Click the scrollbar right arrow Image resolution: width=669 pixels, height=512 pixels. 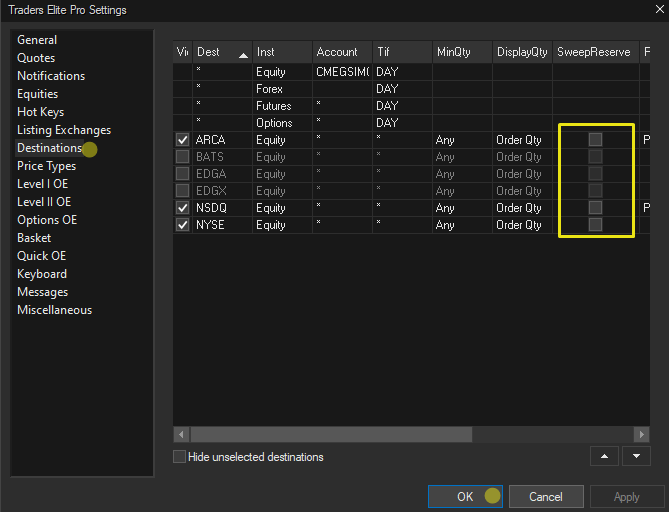(641, 434)
